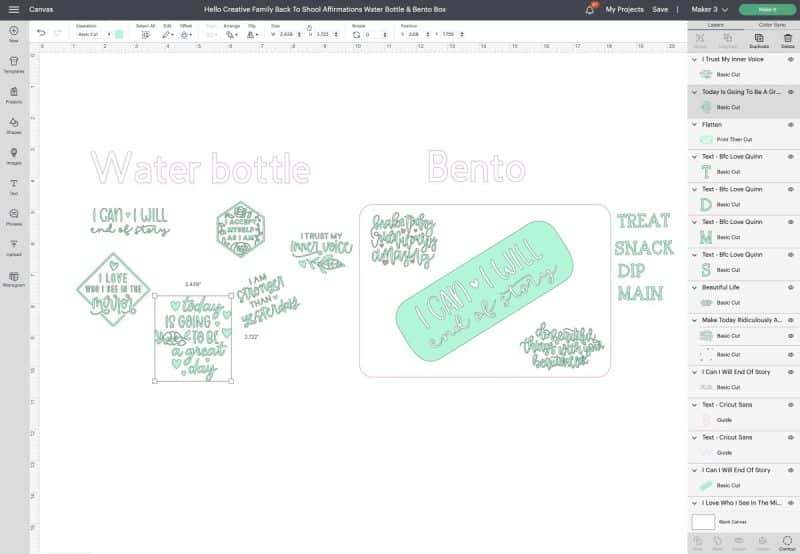The width and height of the screenshot is (800, 554).
Task: Open the Images library
Action: tap(14, 156)
